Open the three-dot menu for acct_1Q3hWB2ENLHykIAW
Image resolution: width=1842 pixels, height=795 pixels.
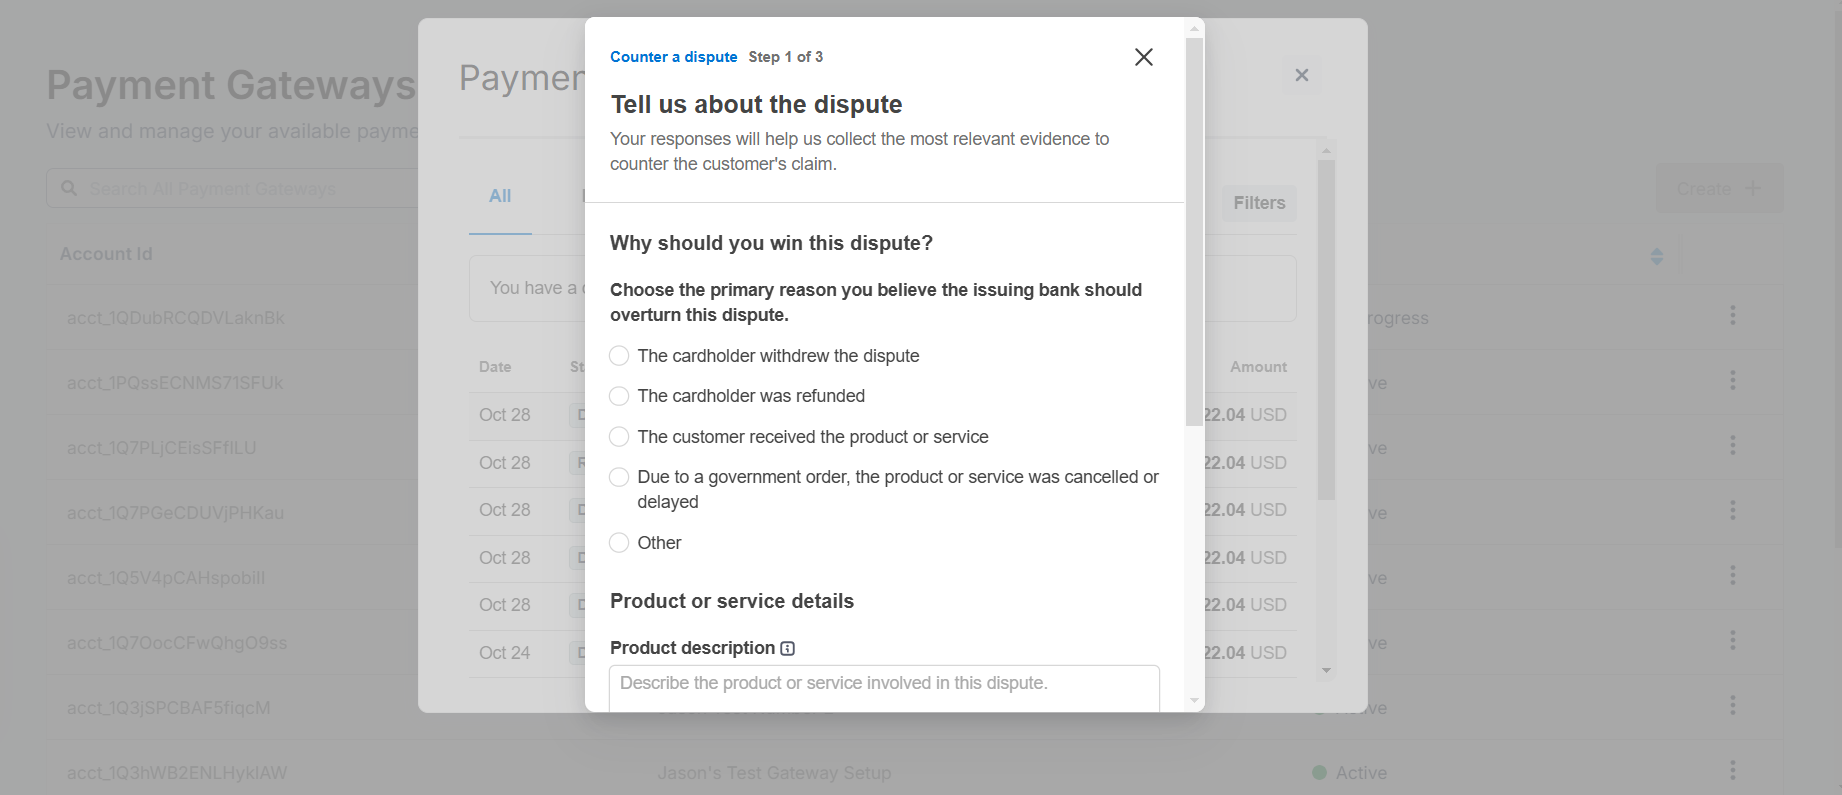coord(1732,771)
